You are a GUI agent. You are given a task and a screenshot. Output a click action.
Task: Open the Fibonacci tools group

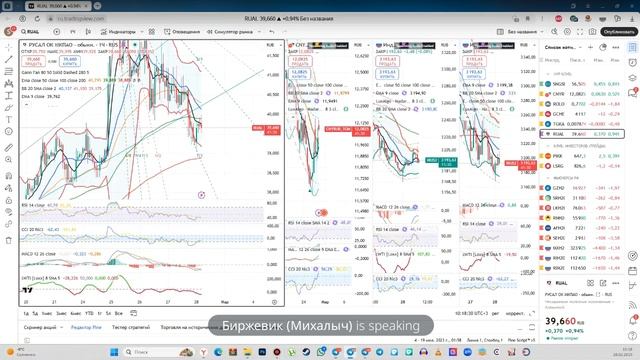(x=9, y=71)
